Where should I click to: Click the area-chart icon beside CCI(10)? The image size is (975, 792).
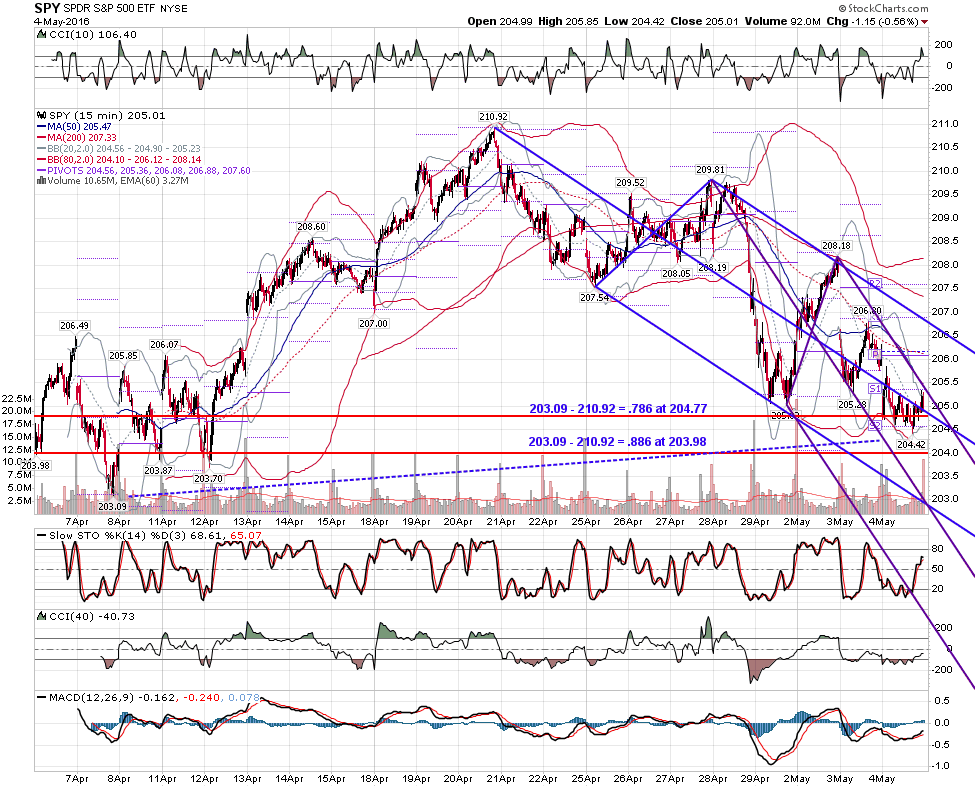(x=41, y=35)
